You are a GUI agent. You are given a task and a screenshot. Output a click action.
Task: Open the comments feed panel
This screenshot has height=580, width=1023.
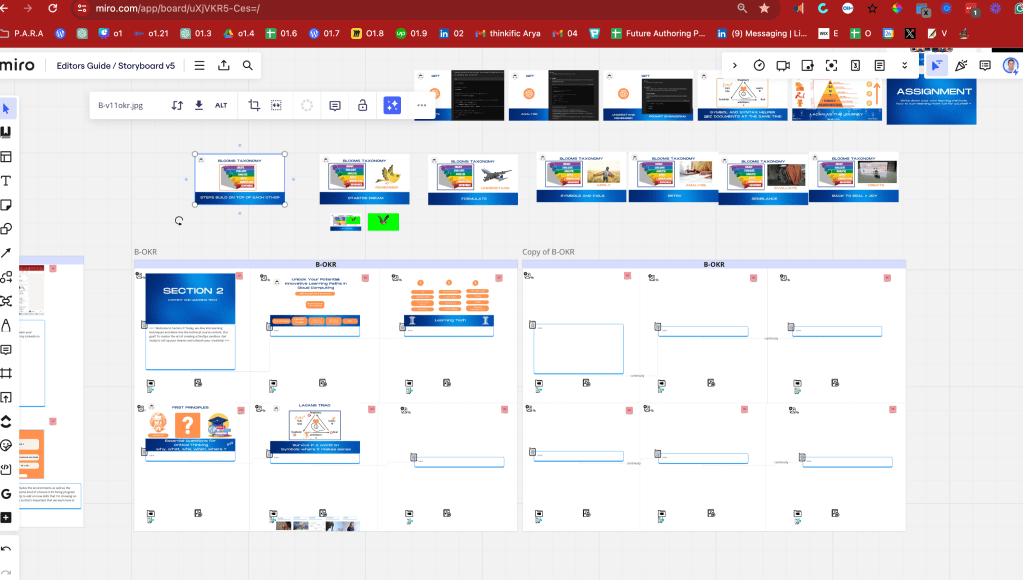pos(985,65)
